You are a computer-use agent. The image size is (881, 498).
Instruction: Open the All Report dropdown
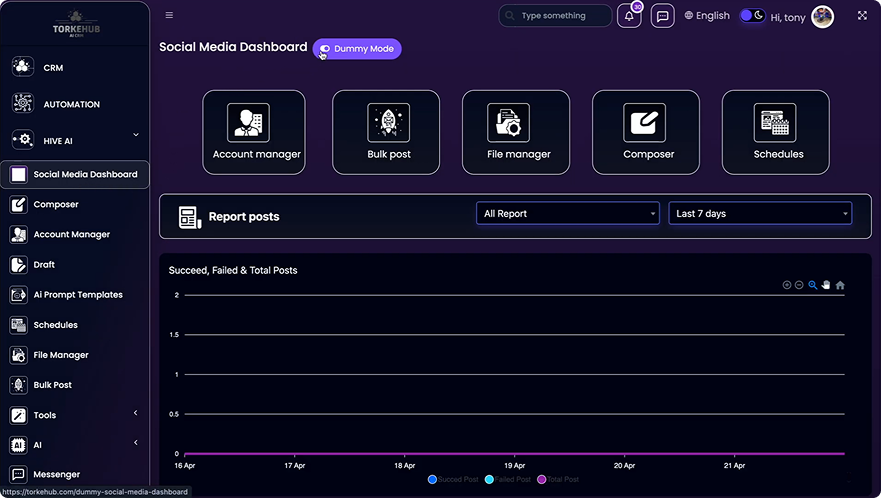(x=567, y=214)
